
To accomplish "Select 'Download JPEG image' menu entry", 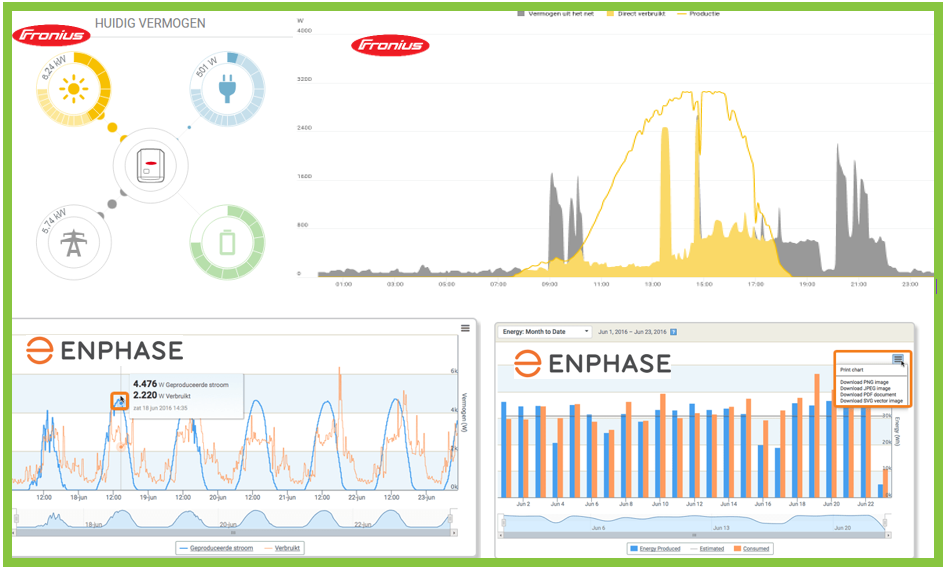I will (865, 388).
